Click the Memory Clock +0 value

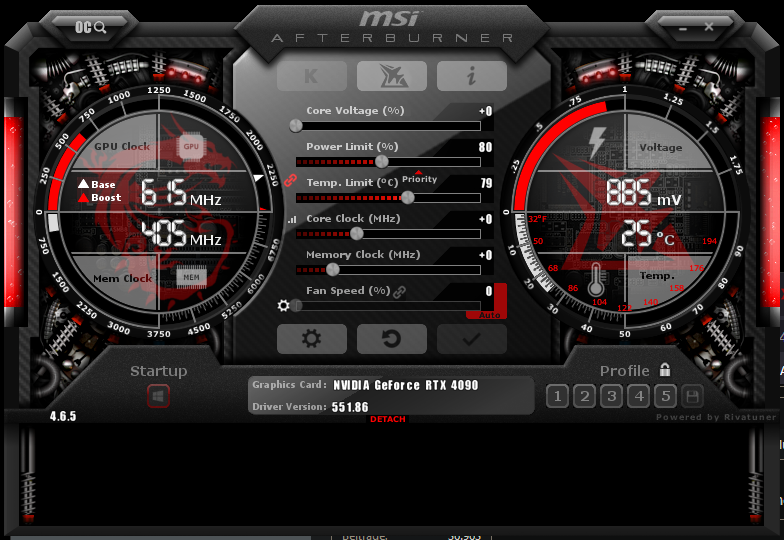pos(486,255)
